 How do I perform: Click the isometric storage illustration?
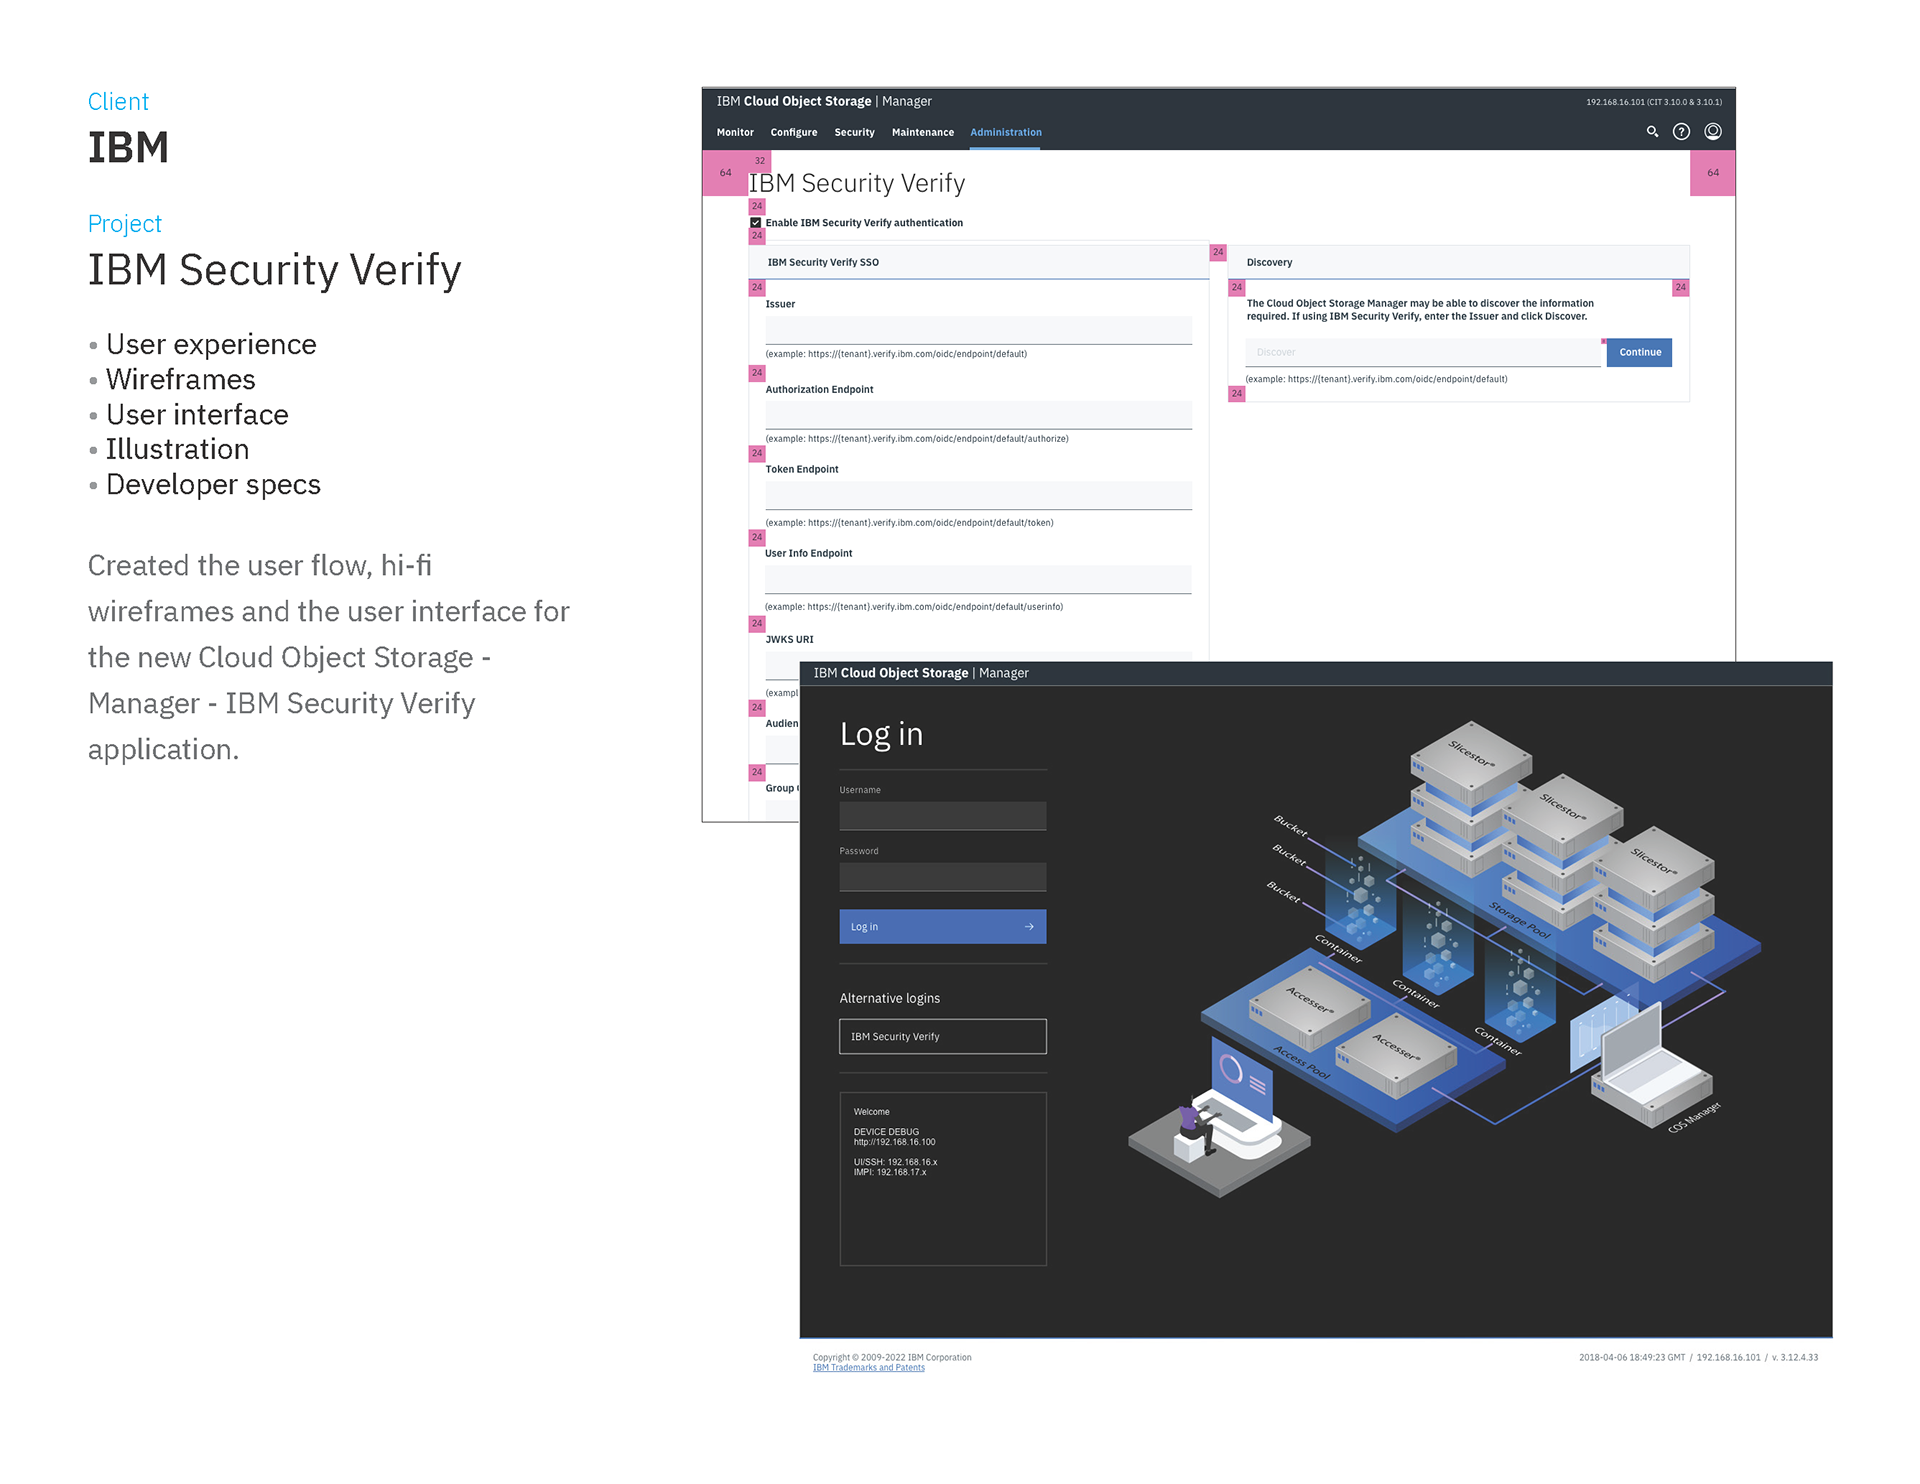click(x=1445, y=960)
